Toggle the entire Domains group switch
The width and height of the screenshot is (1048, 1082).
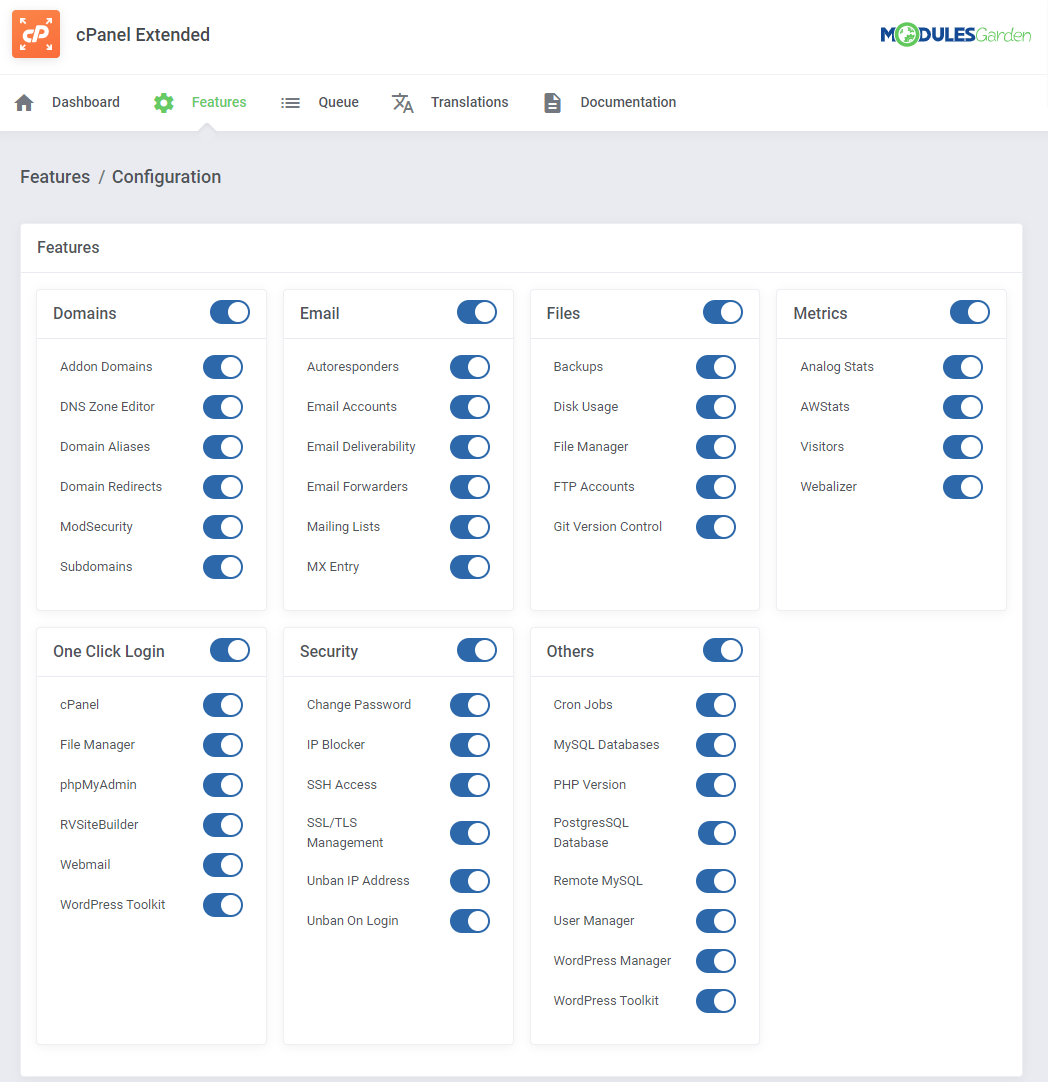click(x=230, y=312)
